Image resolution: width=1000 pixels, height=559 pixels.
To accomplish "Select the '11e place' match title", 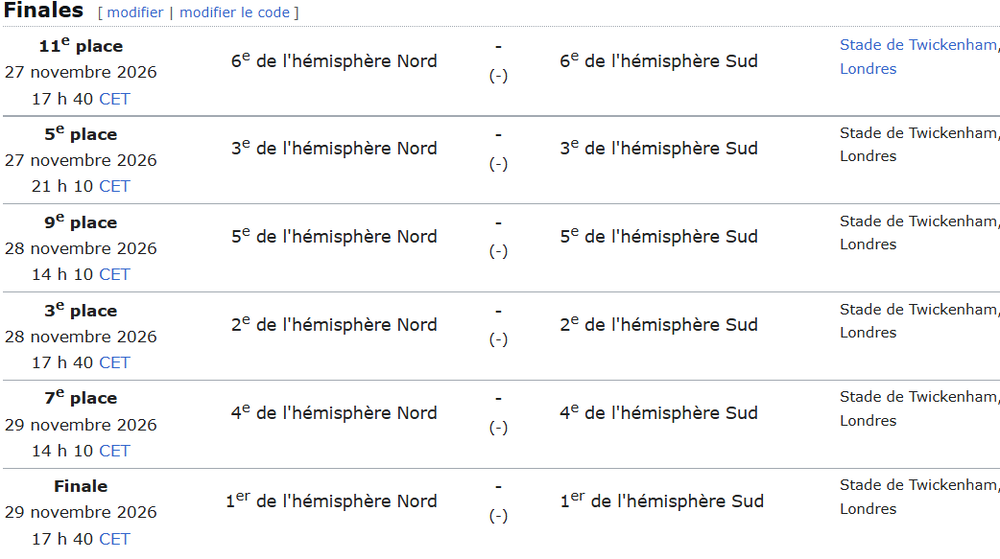I will [80, 45].
